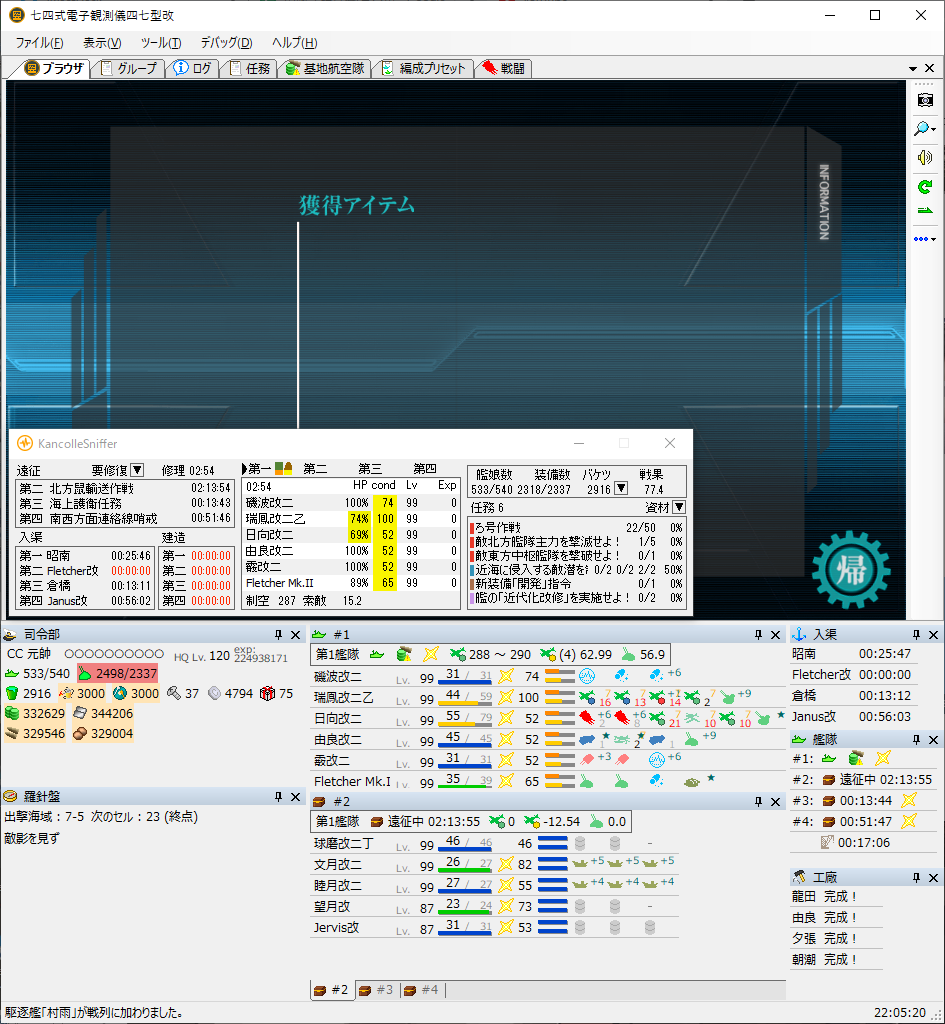Image resolution: width=945 pixels, height=1024 pixels.
Task: Open the 資材 materials dropdown
Action: click(679, 507)
